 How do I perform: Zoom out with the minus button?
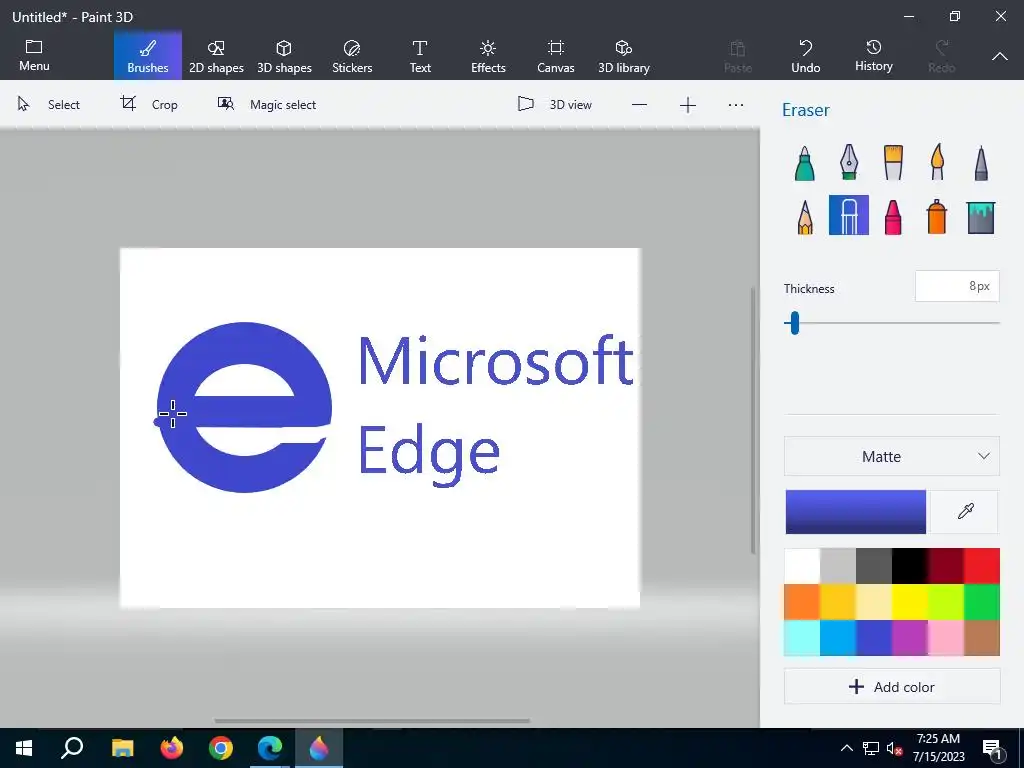click(639, 105)
